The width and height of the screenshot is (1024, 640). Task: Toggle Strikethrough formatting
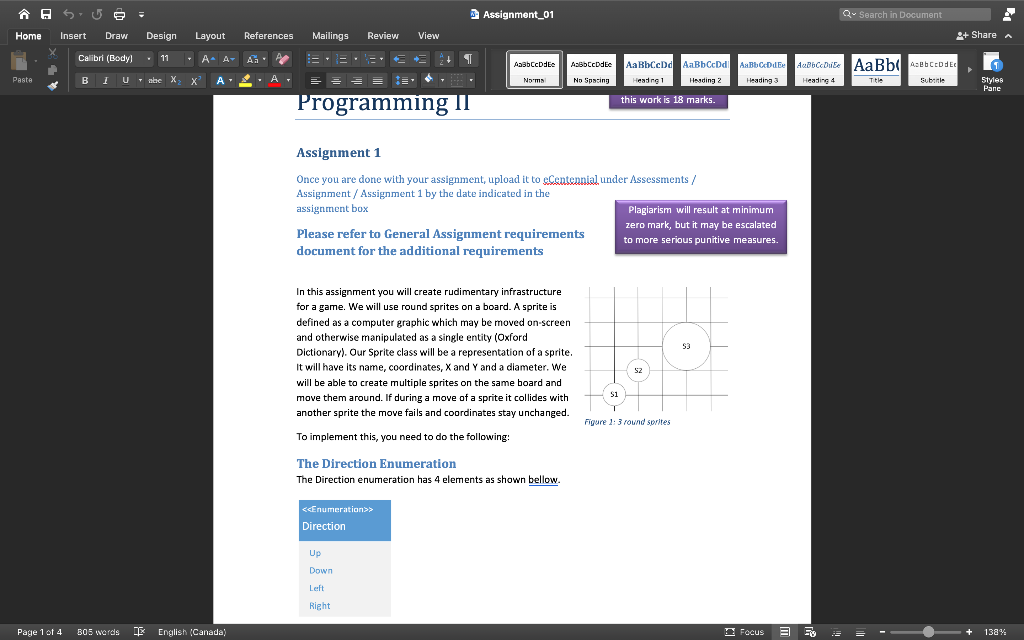[x=155, y=80]
